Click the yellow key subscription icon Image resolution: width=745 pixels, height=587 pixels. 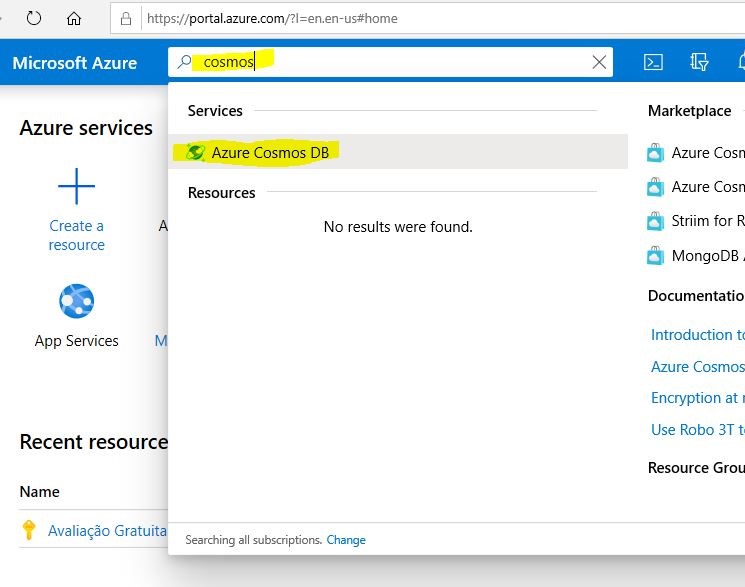click(x=29, y=530)
